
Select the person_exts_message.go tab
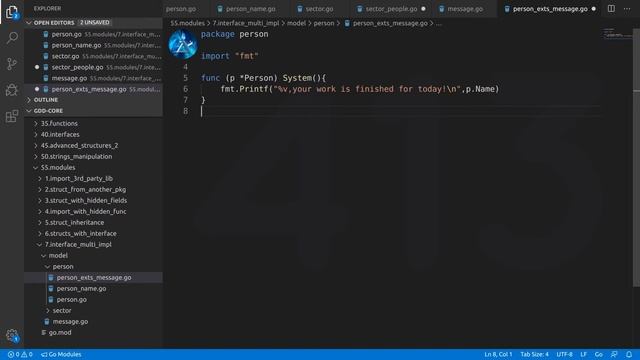tap(550, 9)
